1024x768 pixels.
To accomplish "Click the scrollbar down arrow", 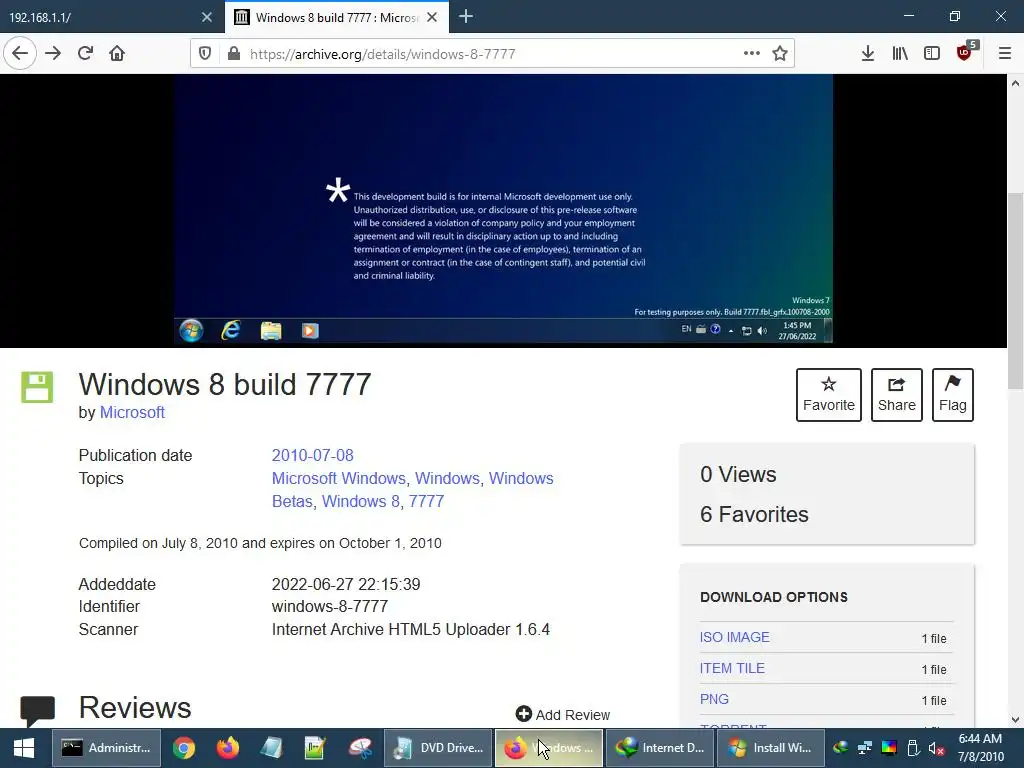I will coord(1015,720).
